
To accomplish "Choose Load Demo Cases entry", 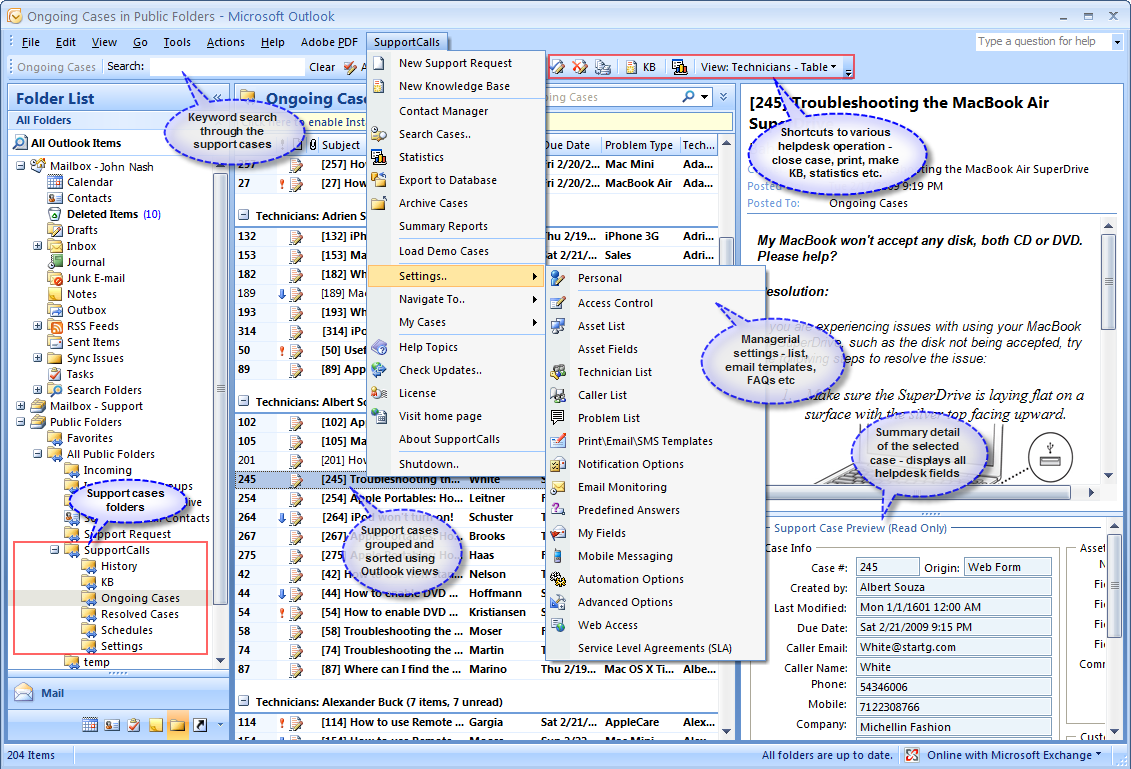I will pyautogui.click(x=444, y=251).
